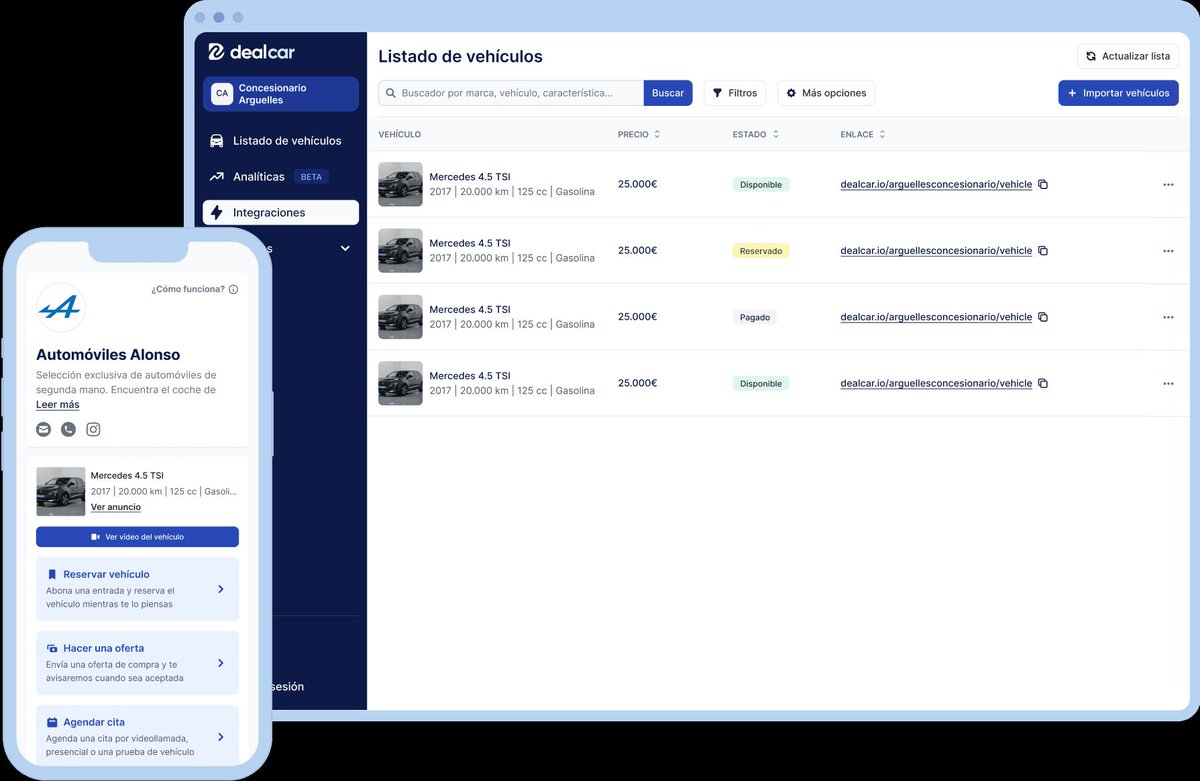Viewport: 1200px width, 781px height.
Task: Click the CA avatar badge
Action: click(222, 94)
